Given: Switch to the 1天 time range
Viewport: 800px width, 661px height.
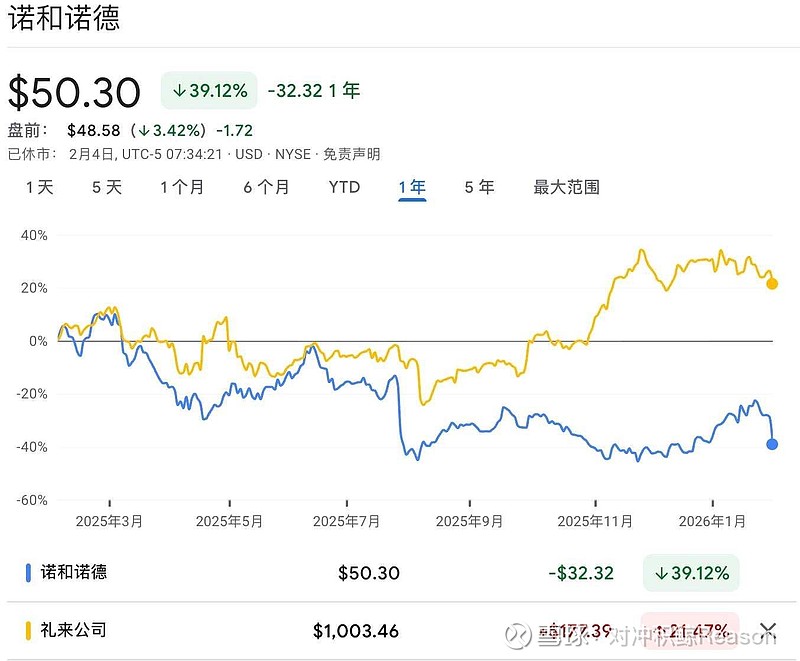Looking at the screenshot, I should pos(40,187).
